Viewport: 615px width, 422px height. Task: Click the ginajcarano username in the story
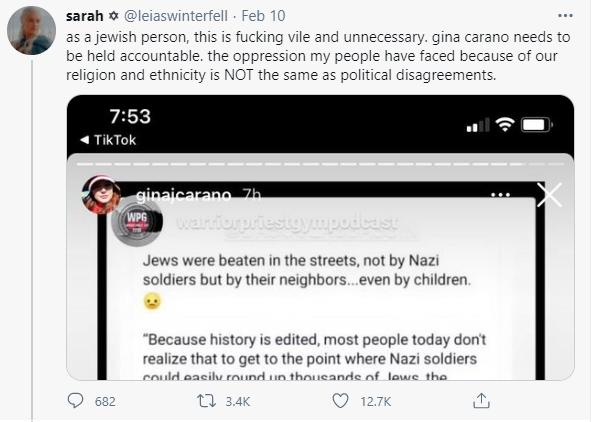pyautogui.click(x=178, y=192)
